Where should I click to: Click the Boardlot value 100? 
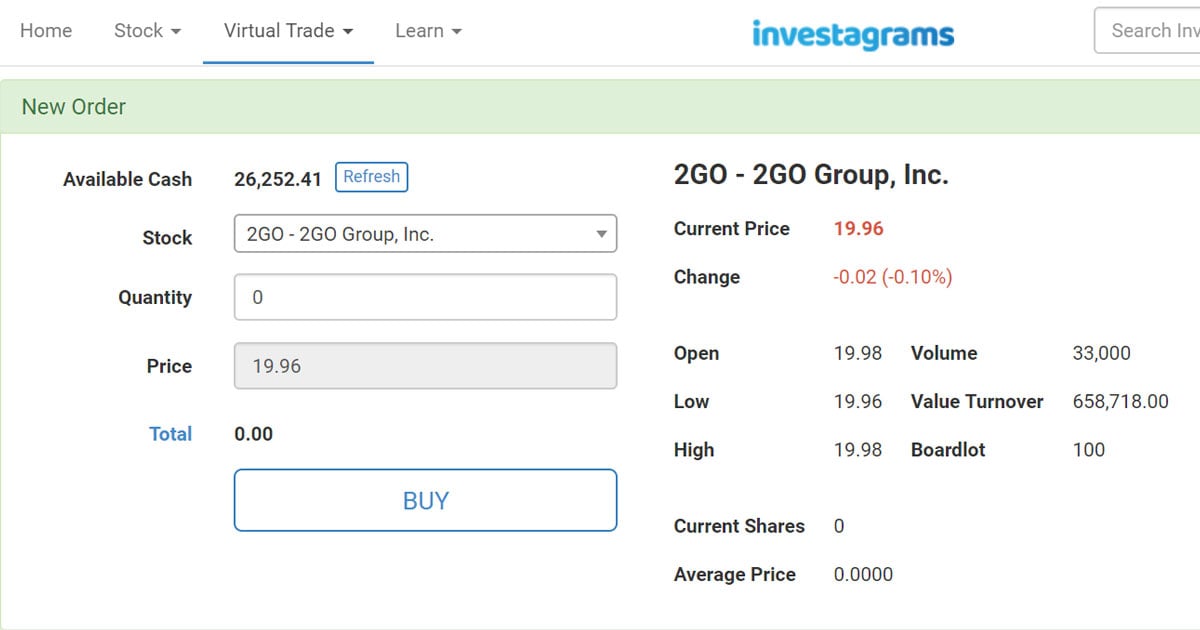pos(1088,450)
